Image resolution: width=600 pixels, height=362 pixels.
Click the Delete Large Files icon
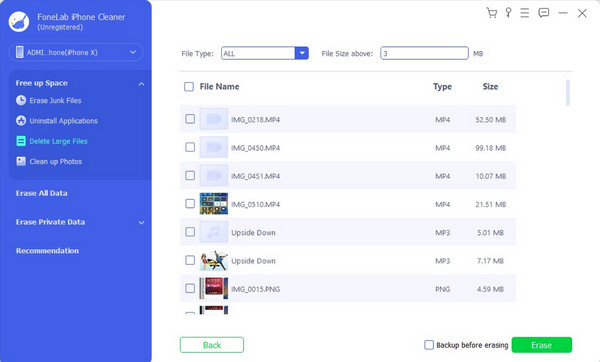pyautogui.click(x=21, y=141)
